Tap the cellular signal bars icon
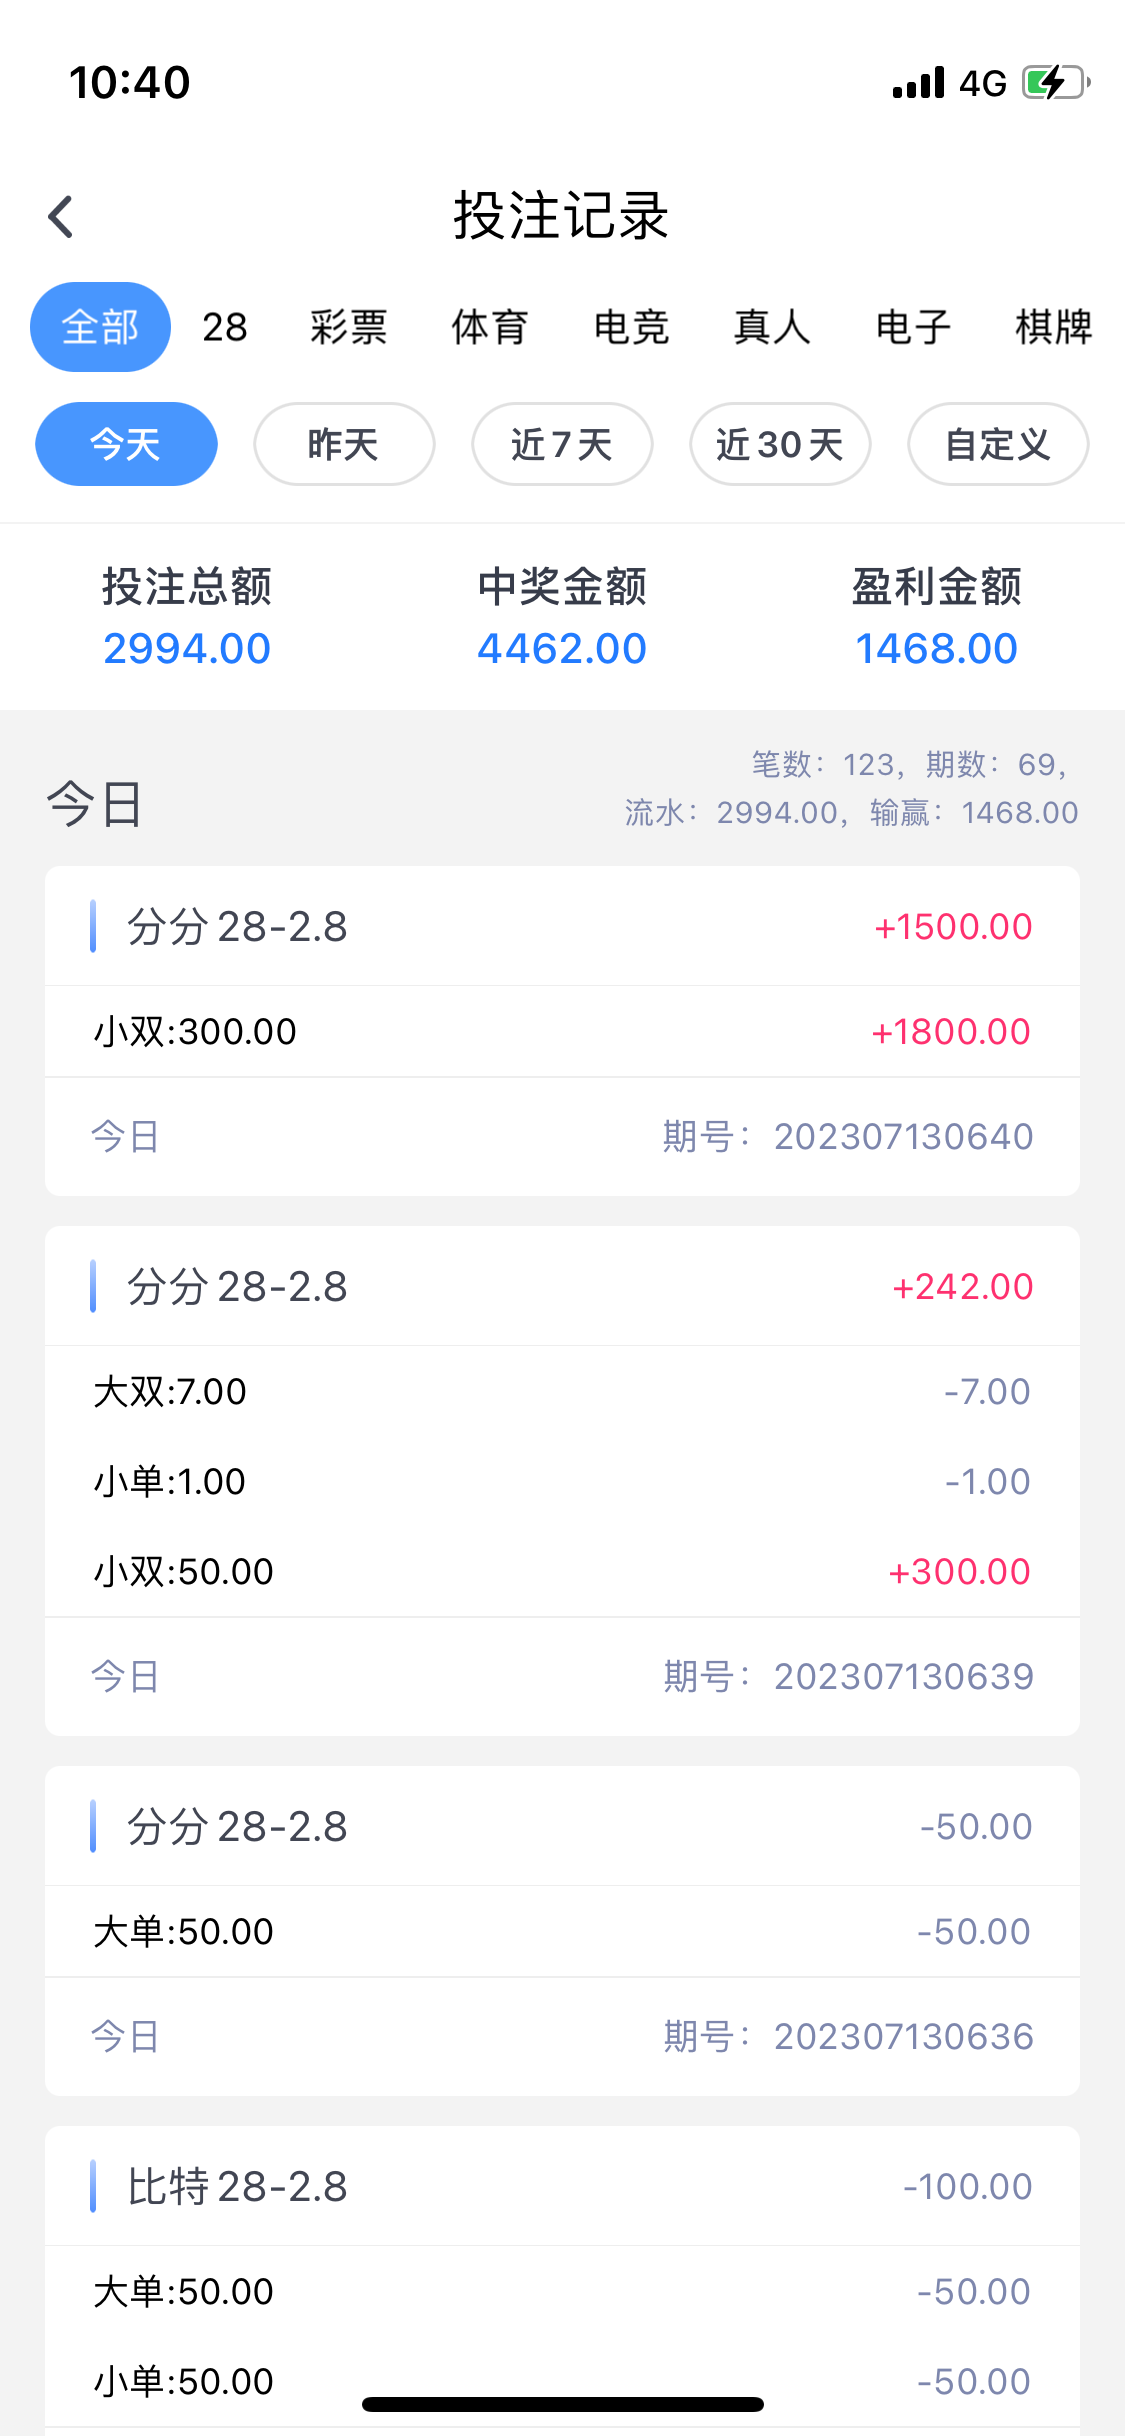This screenshot has height=2436, width=1125. [x=918, y=82]
